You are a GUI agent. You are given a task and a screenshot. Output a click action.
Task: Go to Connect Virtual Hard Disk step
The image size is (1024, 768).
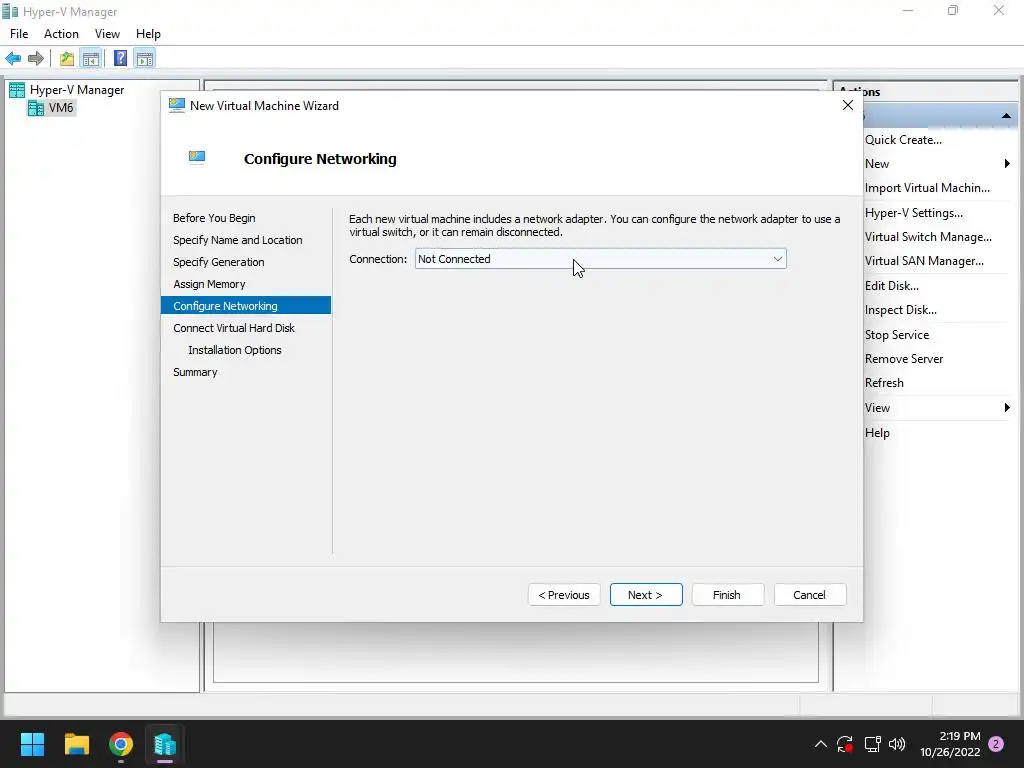(x=234, y=328)
